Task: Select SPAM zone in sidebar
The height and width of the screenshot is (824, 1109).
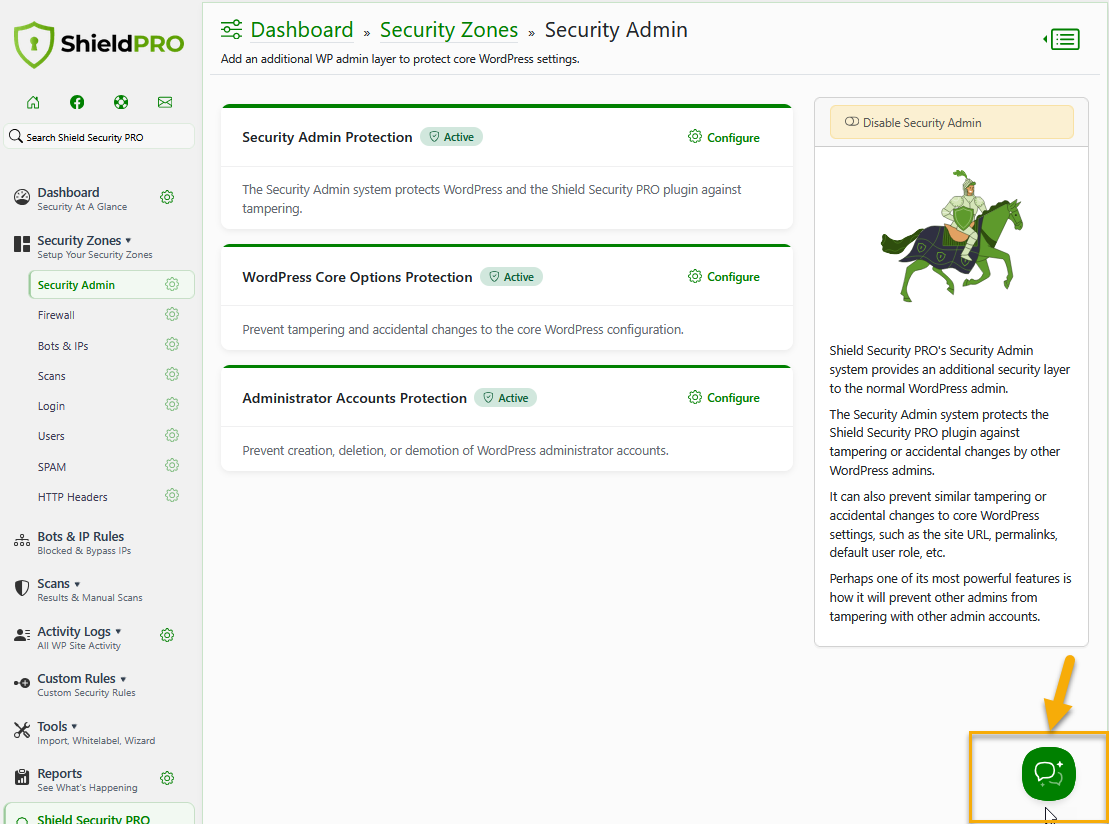Action: 52,467
